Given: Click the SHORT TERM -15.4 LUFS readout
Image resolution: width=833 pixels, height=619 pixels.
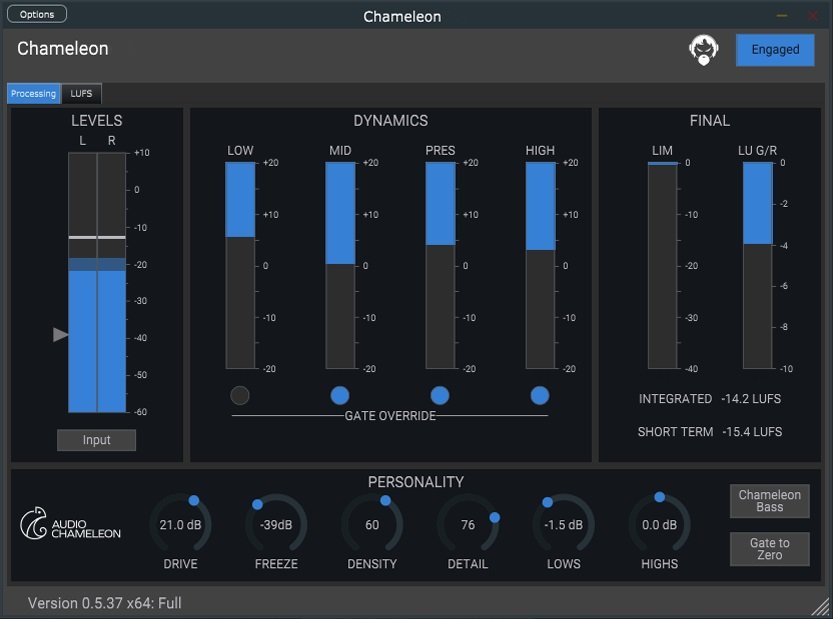Looking at the screenshot, I should 710,431.
